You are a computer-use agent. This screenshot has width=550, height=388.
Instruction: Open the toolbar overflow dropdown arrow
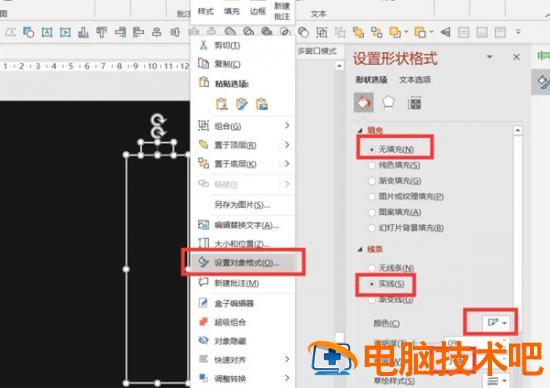coord(518,32)
